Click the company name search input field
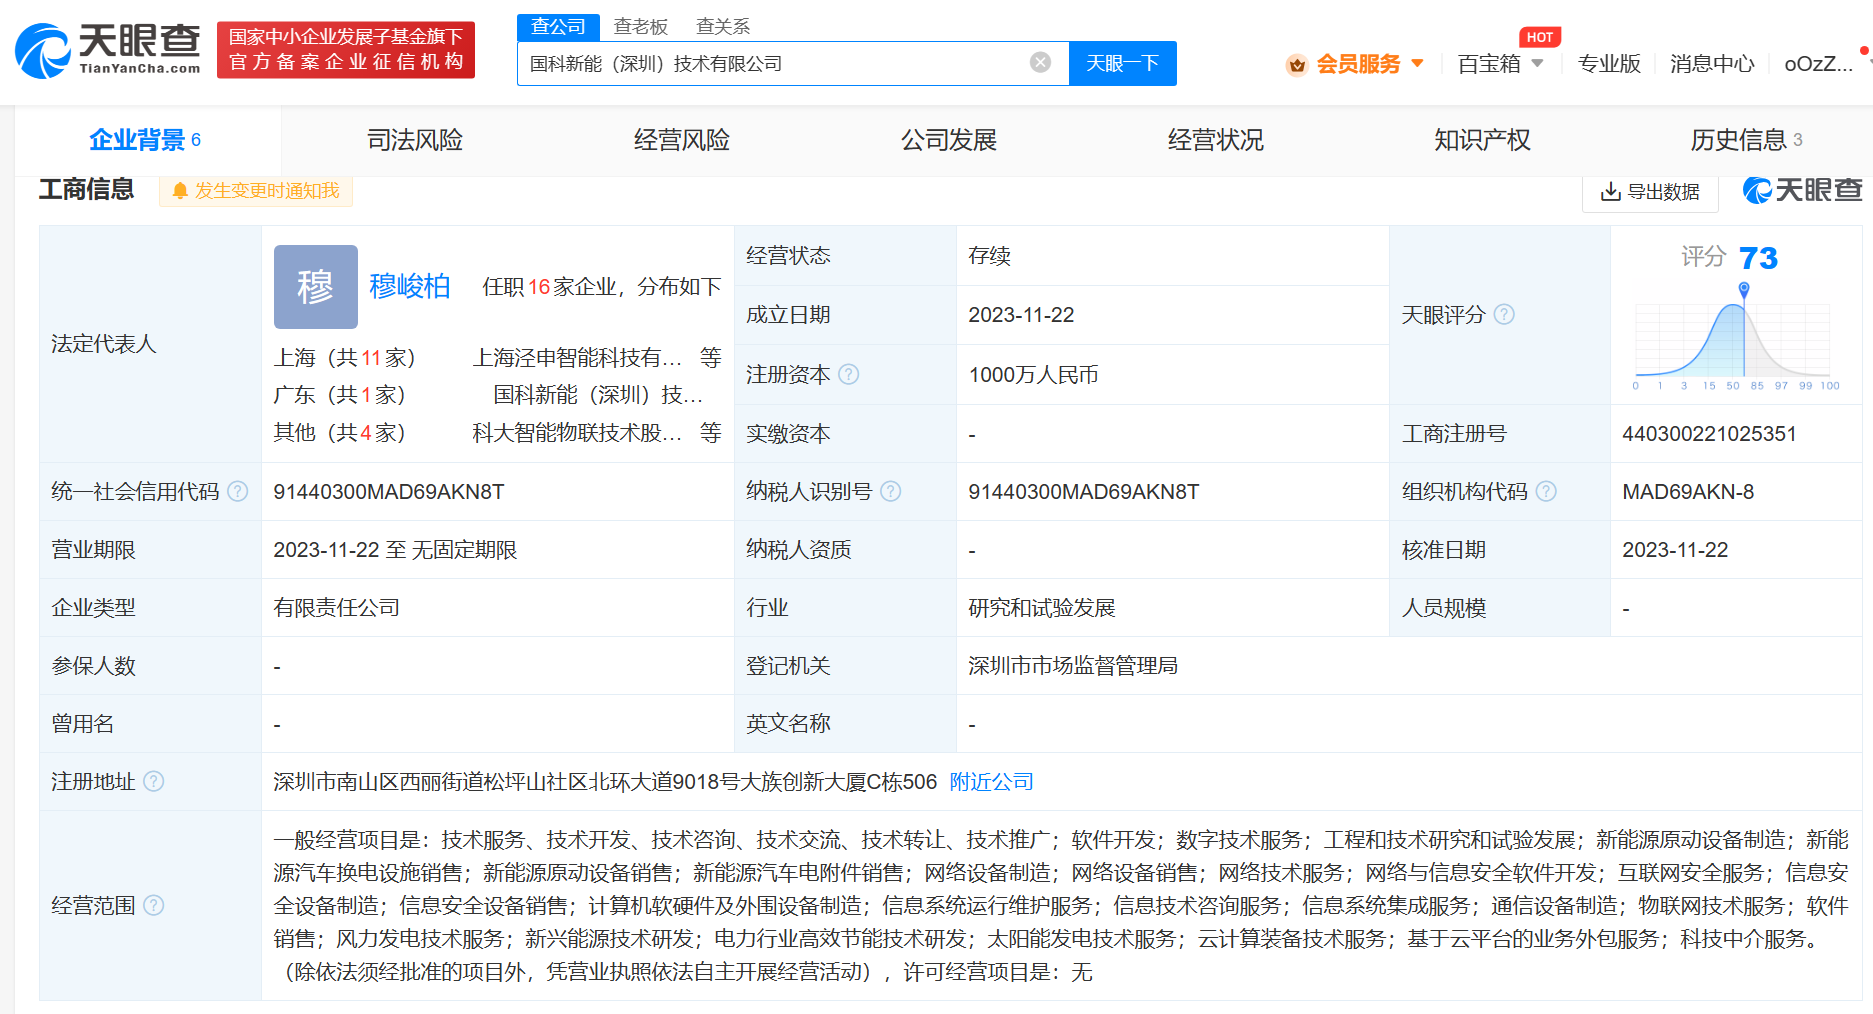1873x1014 pixels. (770, 64)
